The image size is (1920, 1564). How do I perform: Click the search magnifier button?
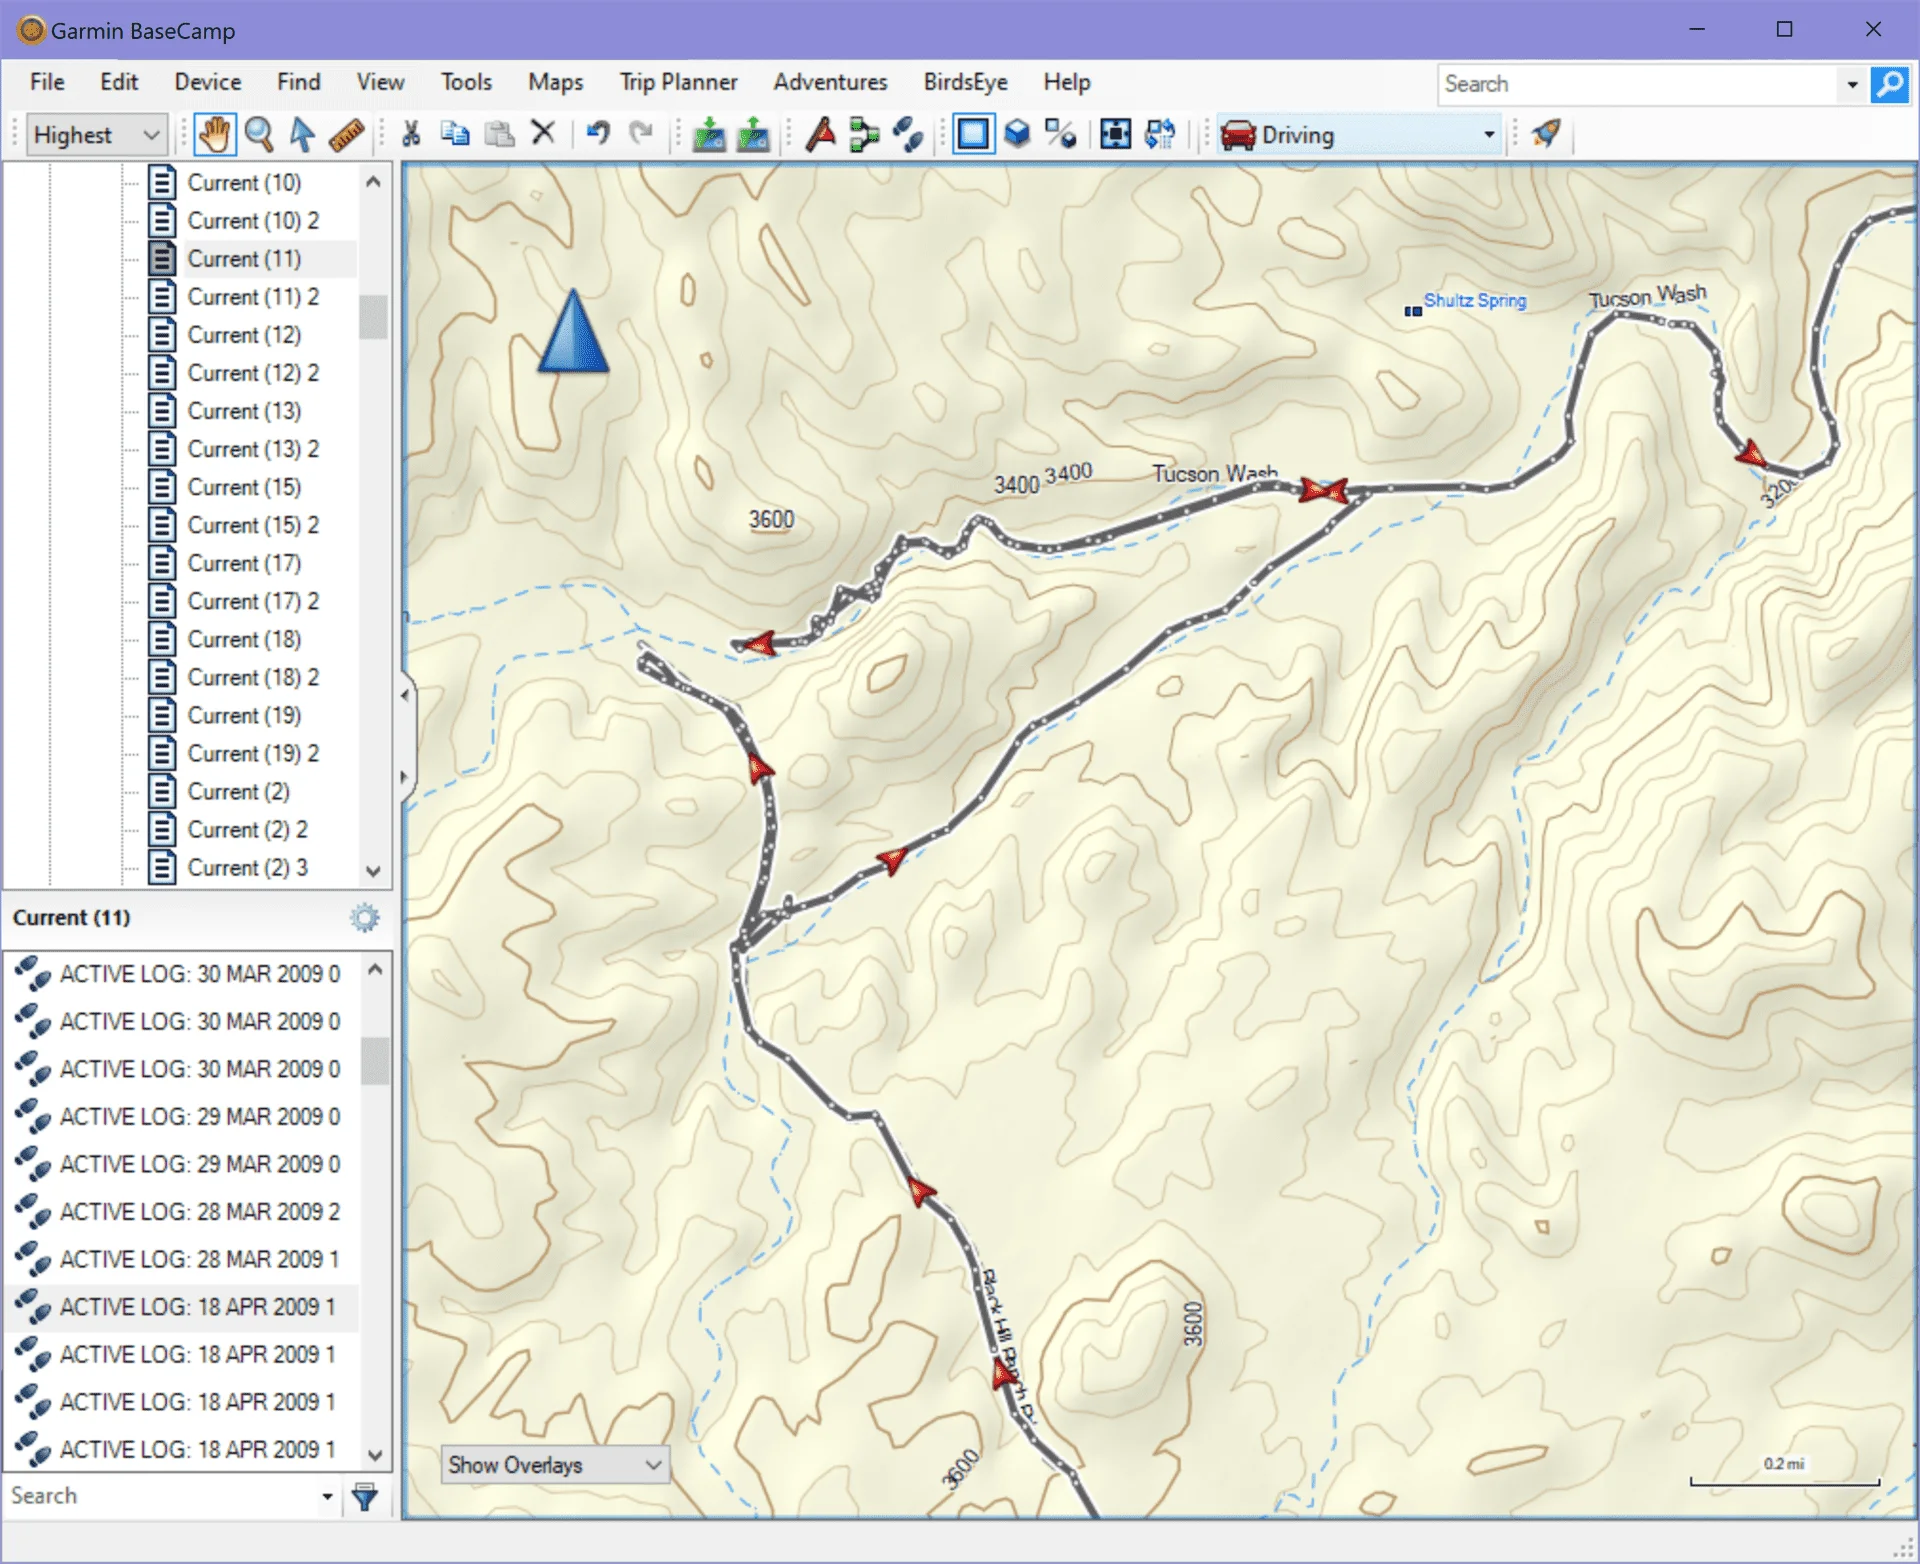[1890, 84]
